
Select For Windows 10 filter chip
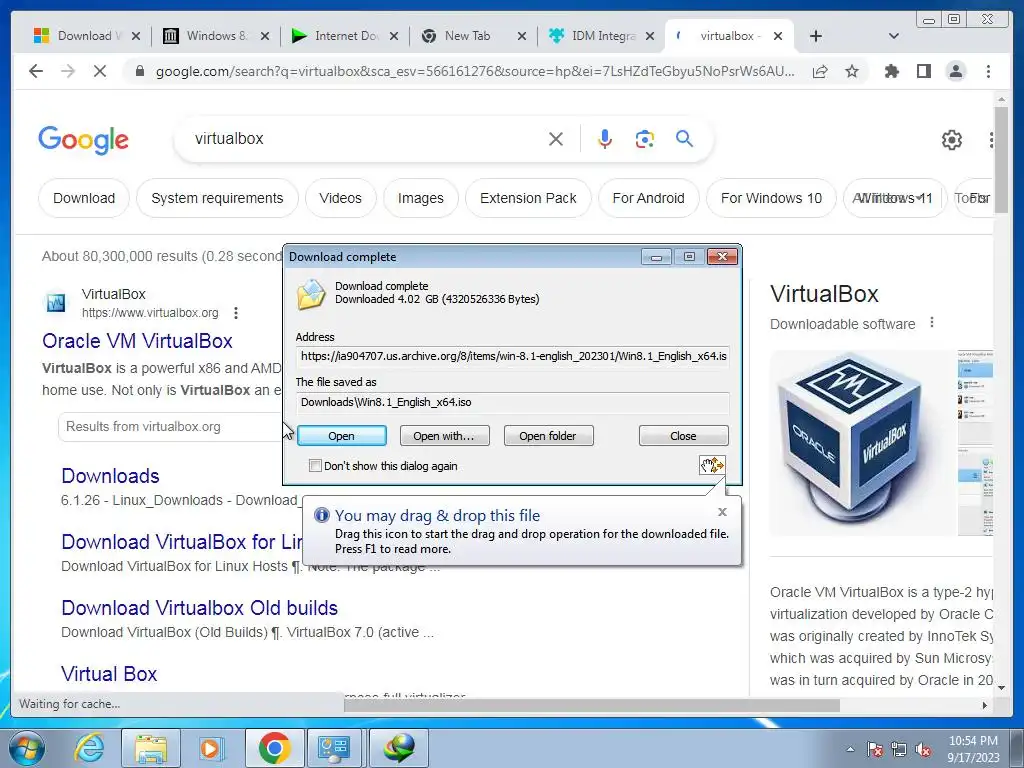pyautogui.click(x=771, y=198)
